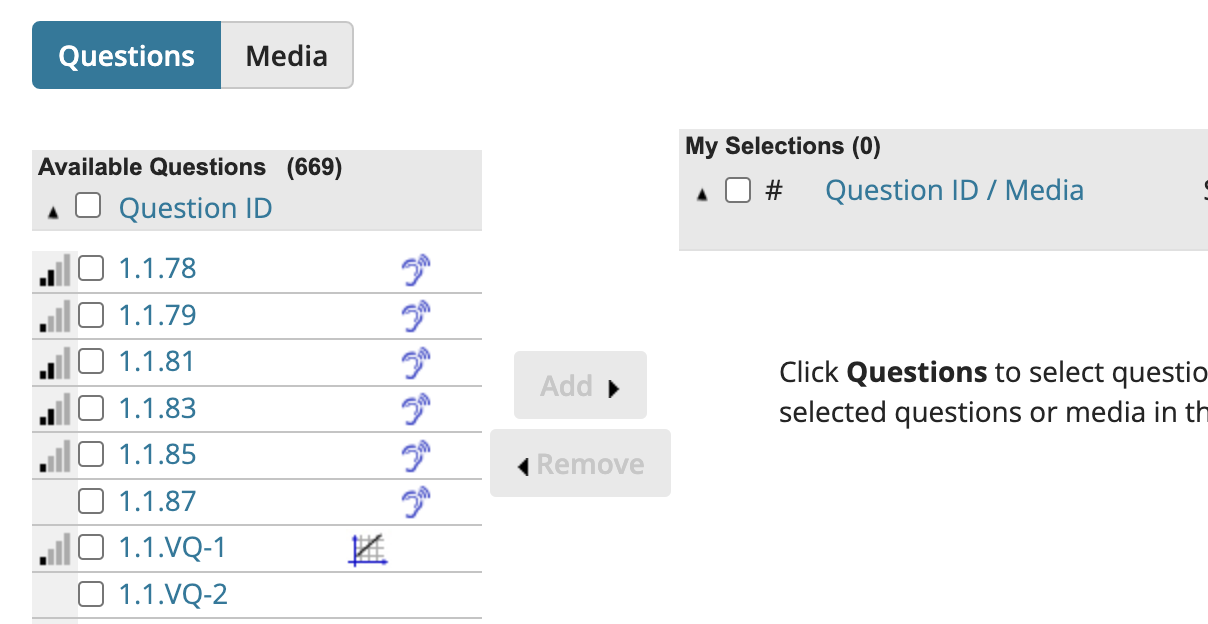Click difficulty bars icon for 1.1.79
The height and width of the screenshot is (624, 1208).
click(x=55, y=316)
